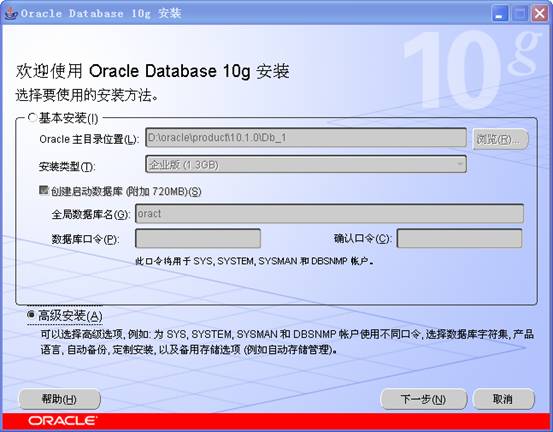Click the ORACLE logo in red footer

62,420
